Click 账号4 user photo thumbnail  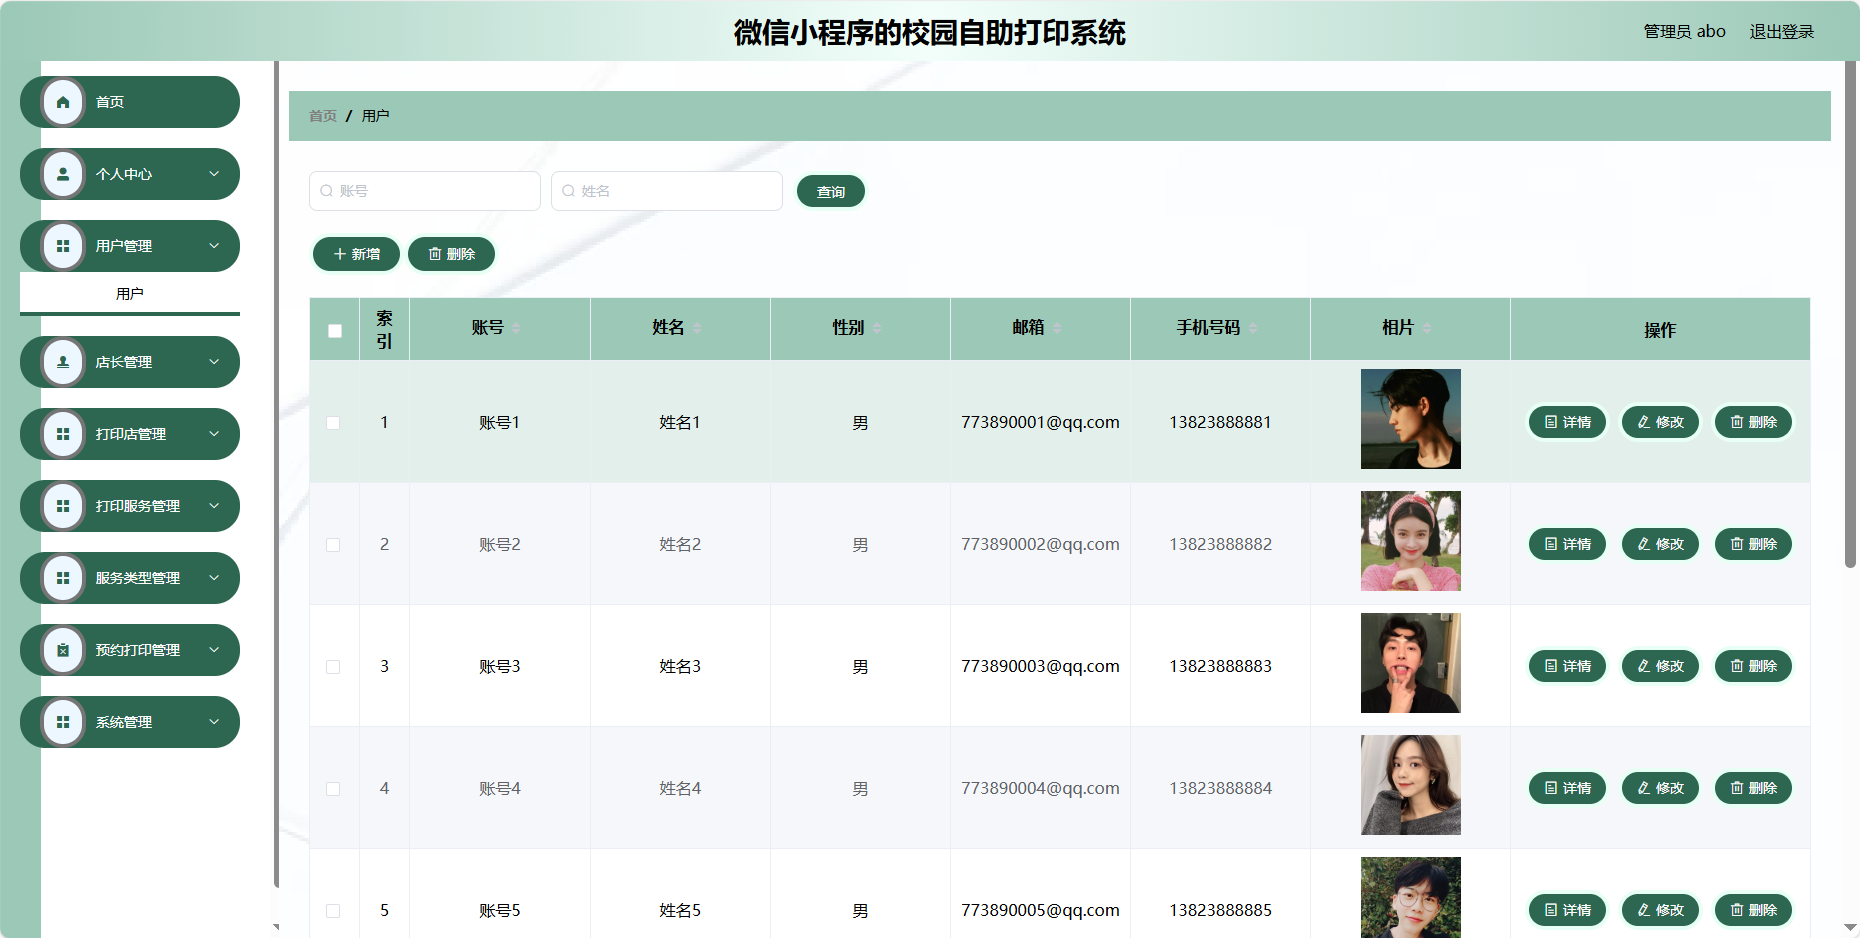(x=1411, y=785)
